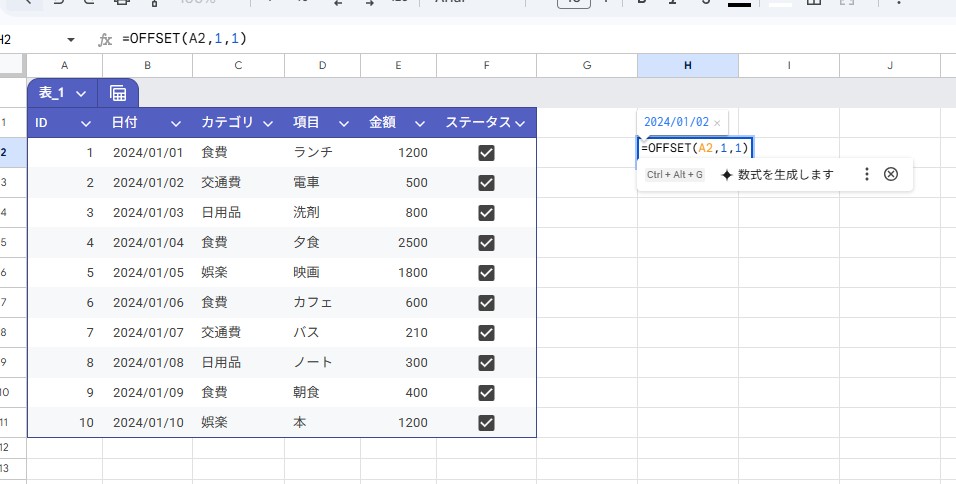Click the table view calculator icon
Screen dimensions: 956x484
click(x=118, y=93)
